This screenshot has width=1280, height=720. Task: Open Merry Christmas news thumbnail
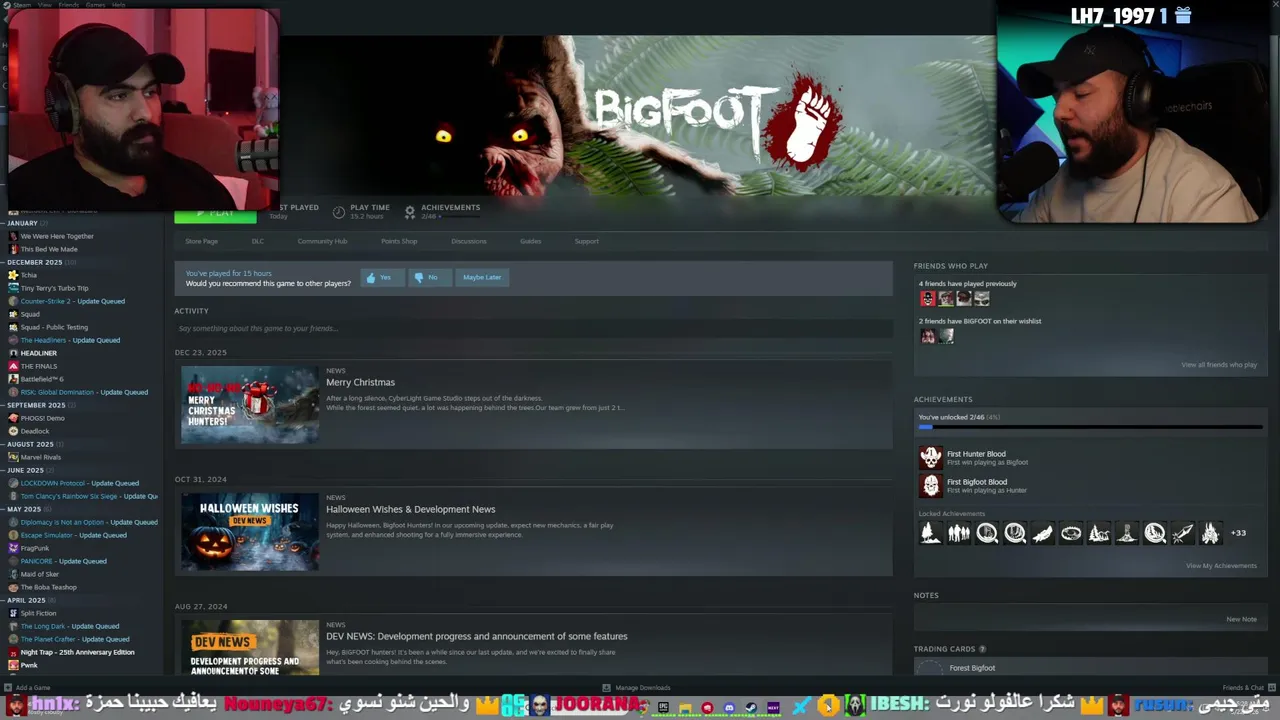(x=250, y=404)
